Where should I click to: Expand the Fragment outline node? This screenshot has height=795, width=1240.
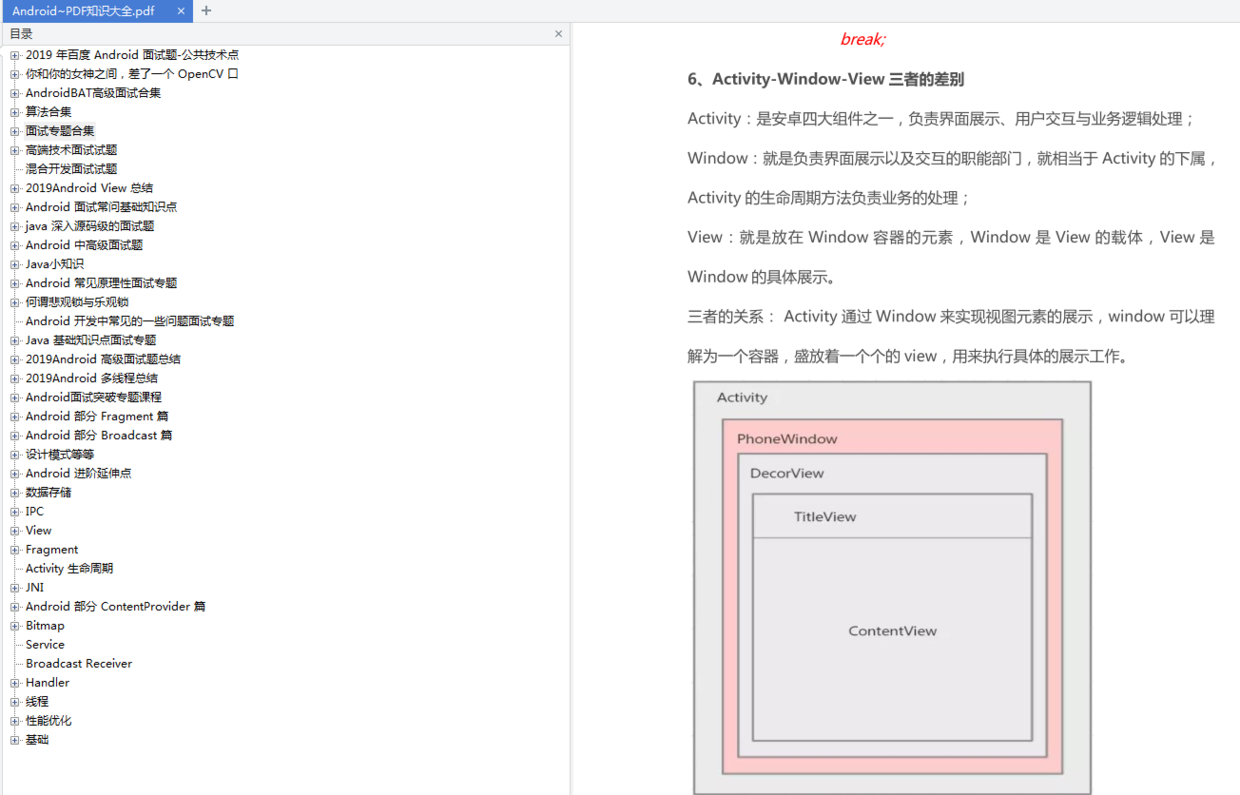(x=15, y=549)
